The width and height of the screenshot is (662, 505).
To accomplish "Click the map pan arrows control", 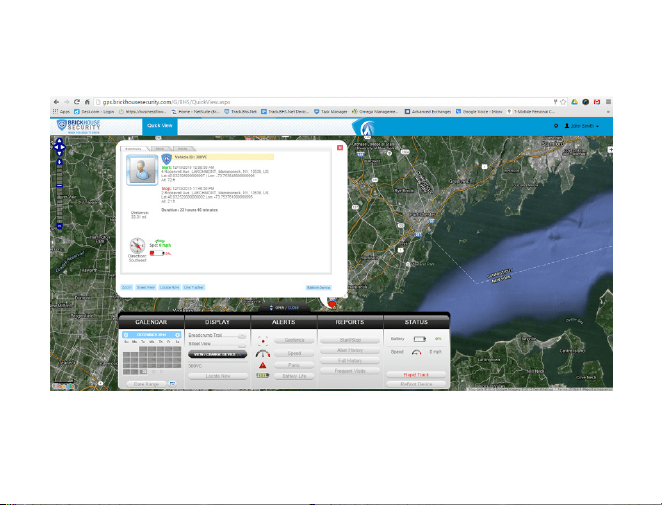I will (59, 147).
